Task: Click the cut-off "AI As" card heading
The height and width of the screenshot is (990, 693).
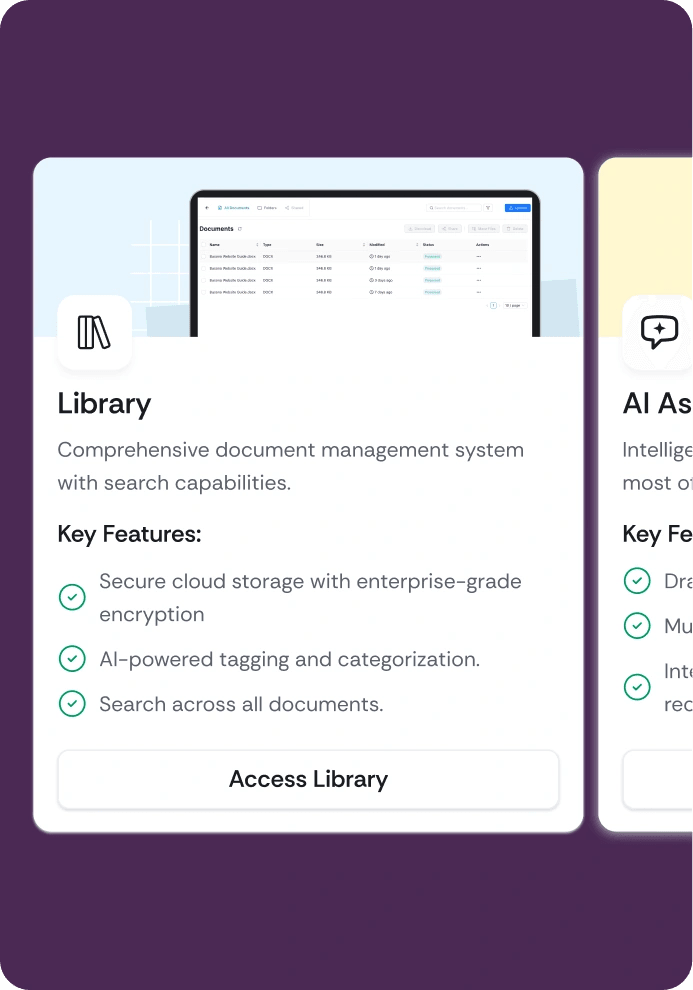Action: point(657,404)
